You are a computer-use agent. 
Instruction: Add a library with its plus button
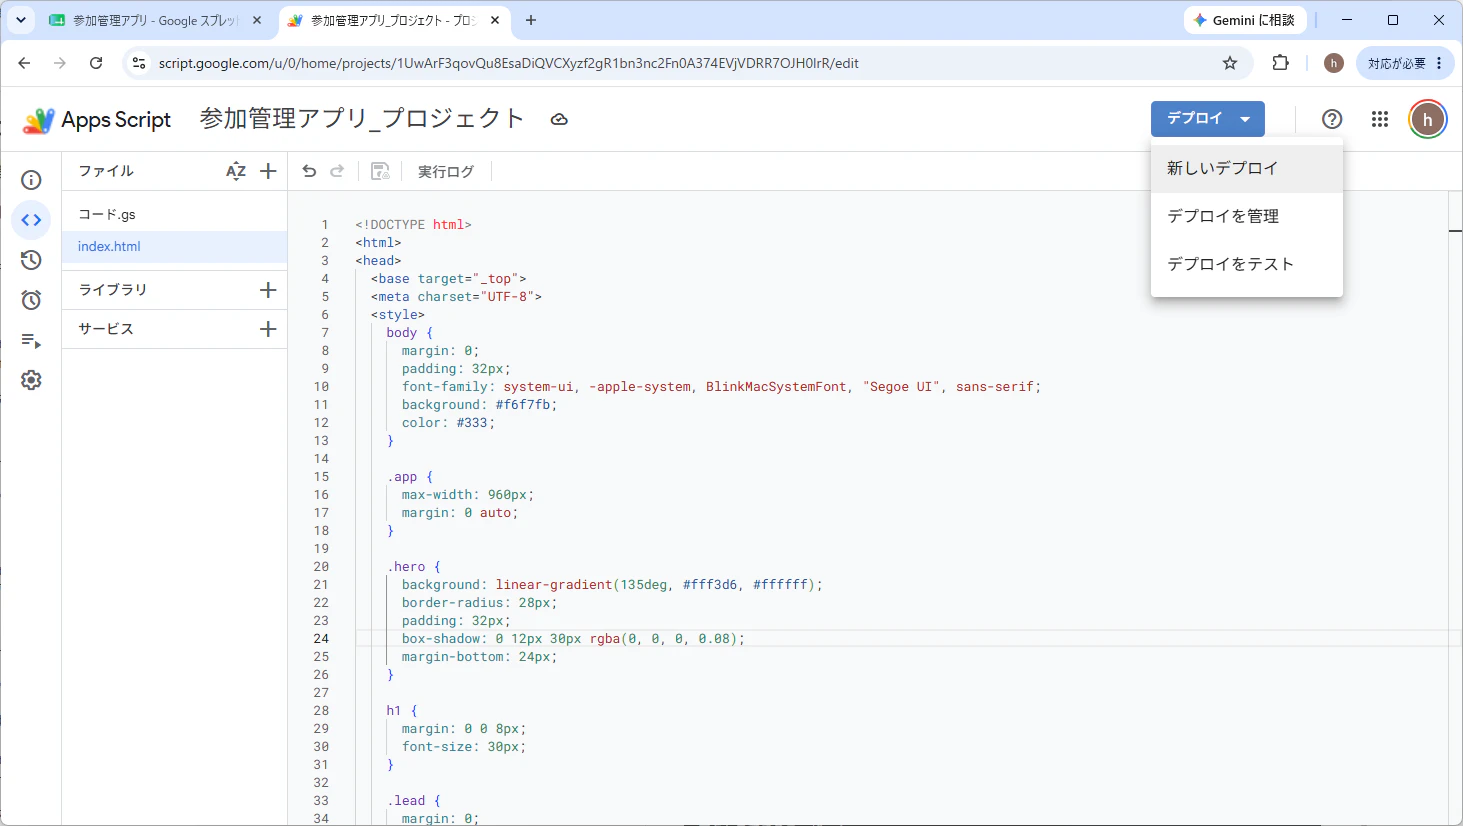point(268,290)
